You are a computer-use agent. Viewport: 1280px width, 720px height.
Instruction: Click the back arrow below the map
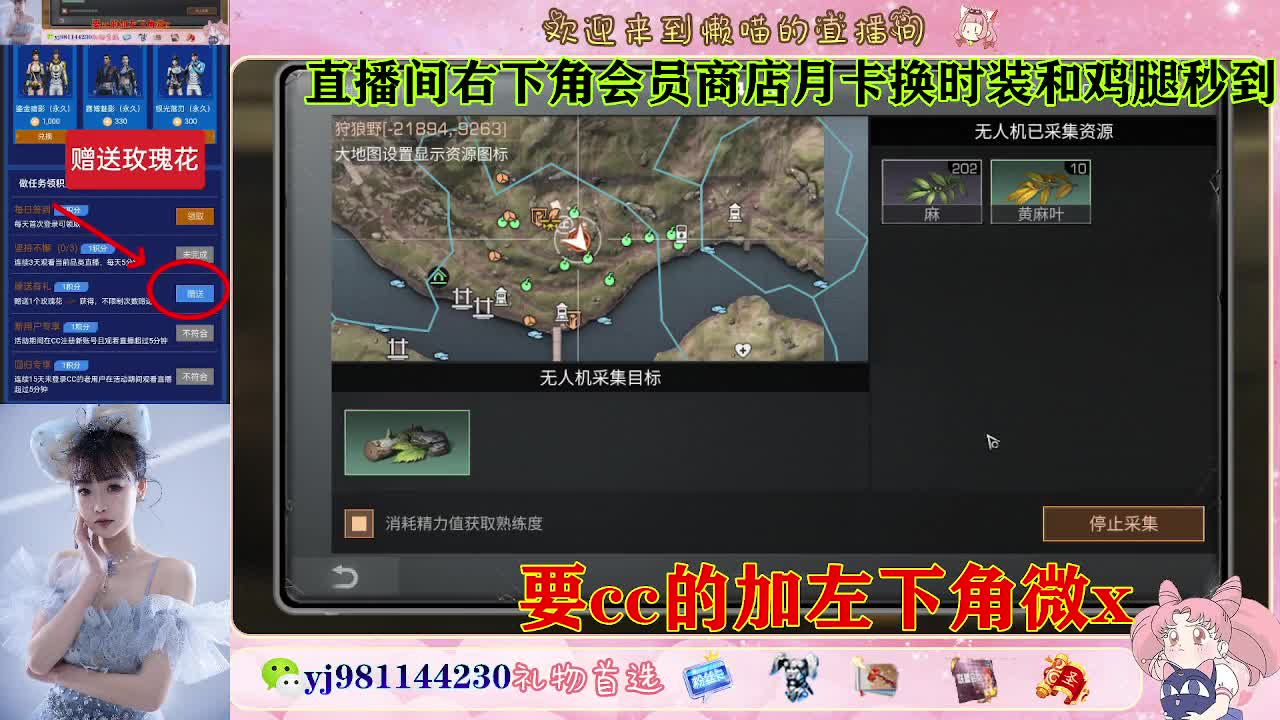[344, 578]
